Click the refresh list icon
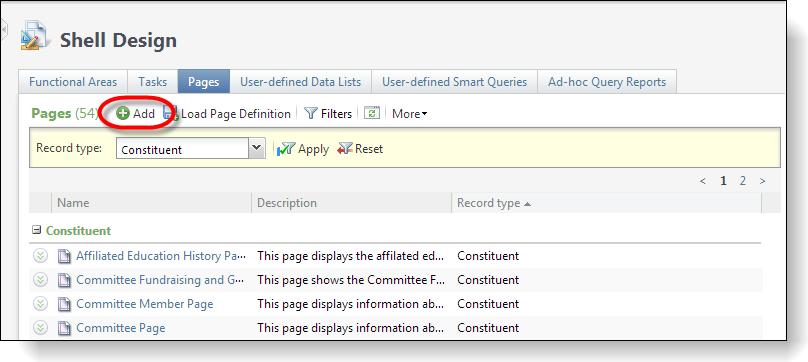The height and width of the screenshot is (362, 808). click(x=372, y=113)
